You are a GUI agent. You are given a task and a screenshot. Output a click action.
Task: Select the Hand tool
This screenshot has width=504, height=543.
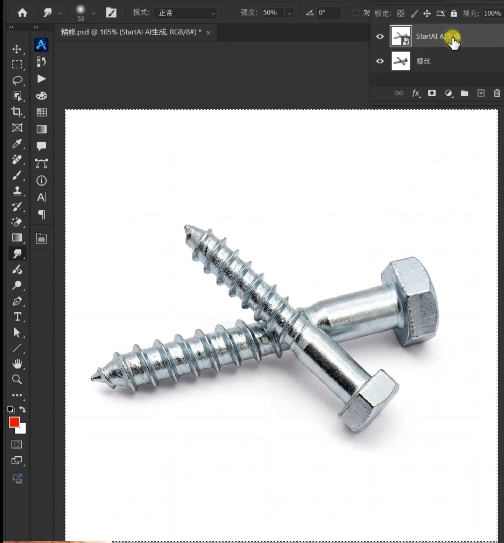coord(17,364)
